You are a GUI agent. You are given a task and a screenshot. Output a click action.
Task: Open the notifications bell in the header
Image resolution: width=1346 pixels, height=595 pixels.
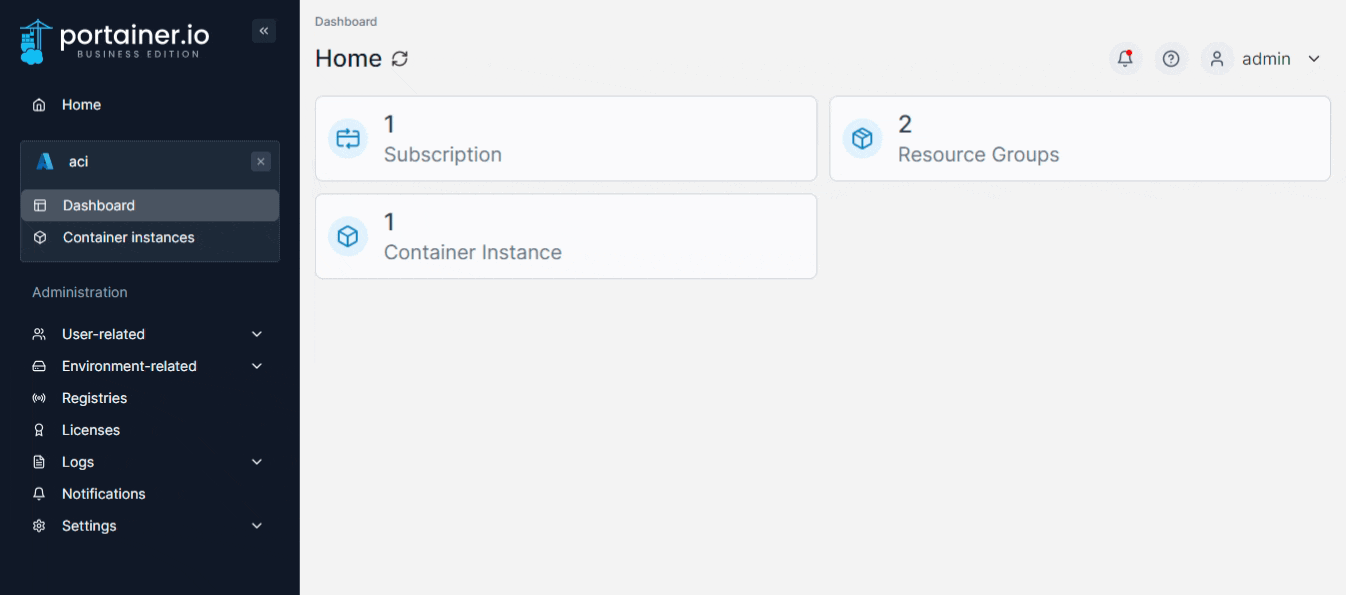tap(1125, 59)
